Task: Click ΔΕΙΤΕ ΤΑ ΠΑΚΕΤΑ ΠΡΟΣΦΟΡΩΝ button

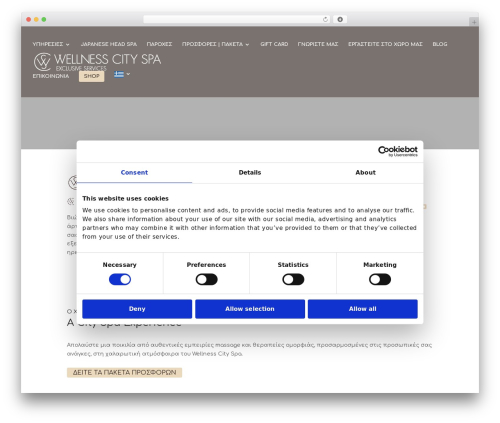Action: pos(124,372)
